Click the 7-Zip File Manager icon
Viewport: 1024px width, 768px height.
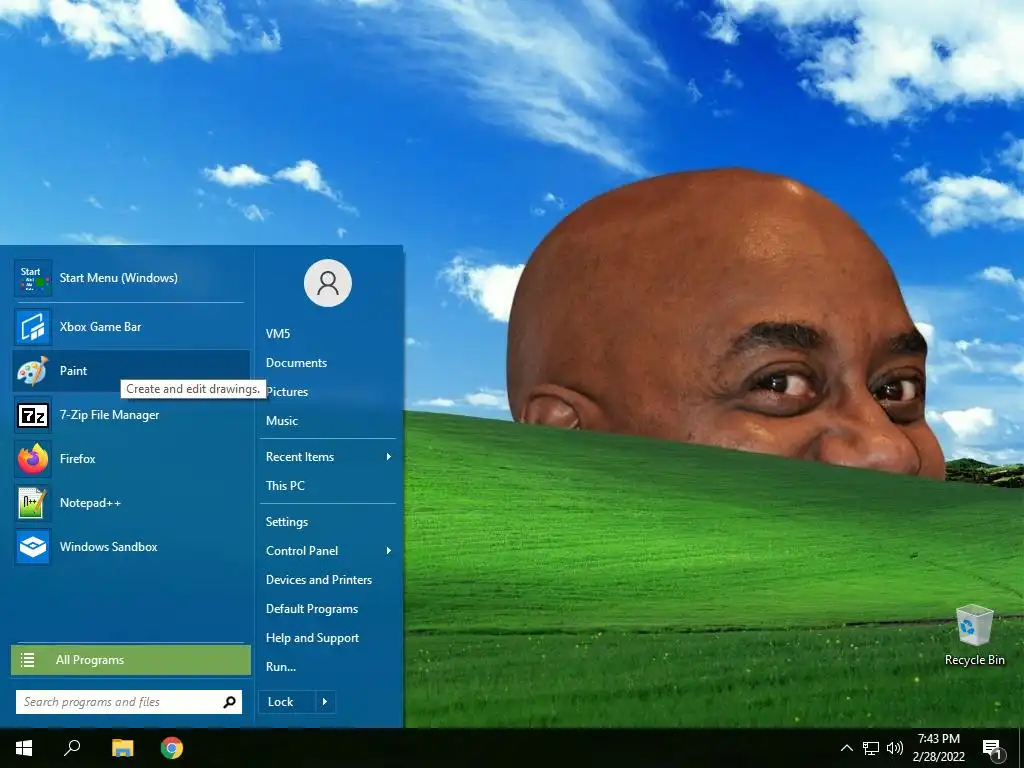coord(33,415)
